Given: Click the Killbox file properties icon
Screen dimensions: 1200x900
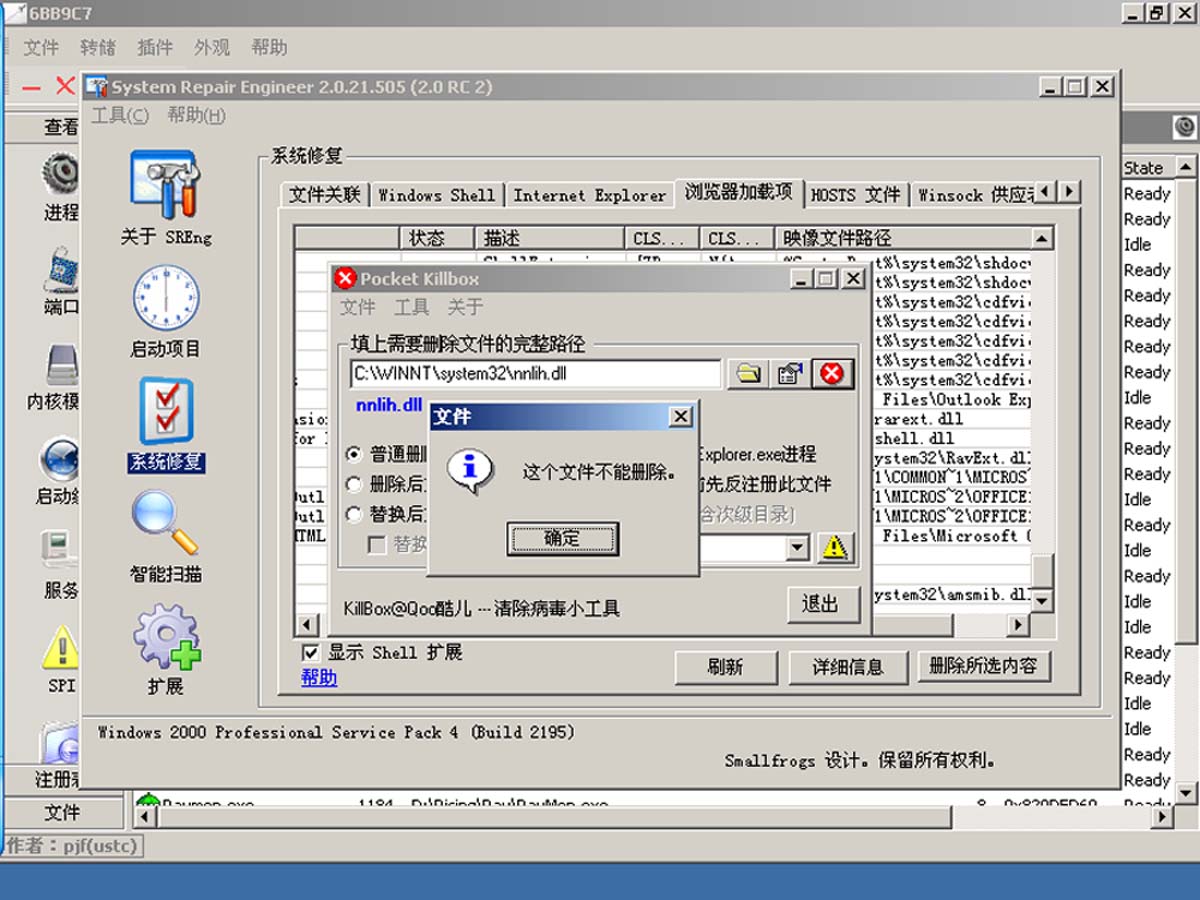Looking at the screenshot, I should click(790, 374).
